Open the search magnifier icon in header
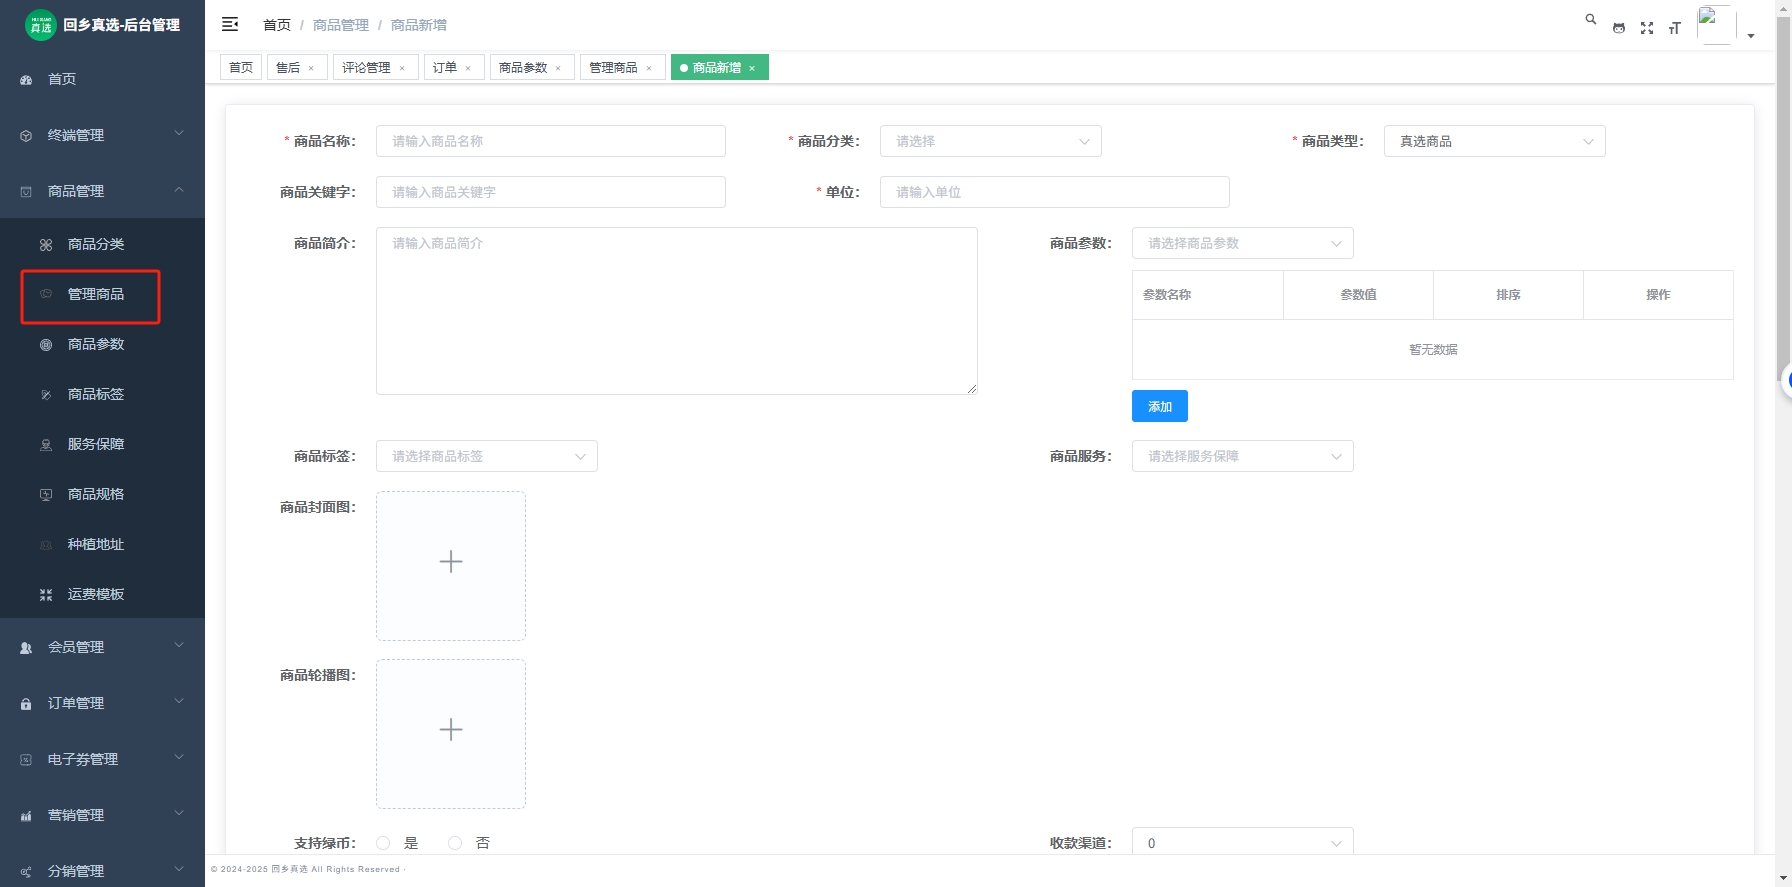The image size is (1792, 887). click(1590, 19)
